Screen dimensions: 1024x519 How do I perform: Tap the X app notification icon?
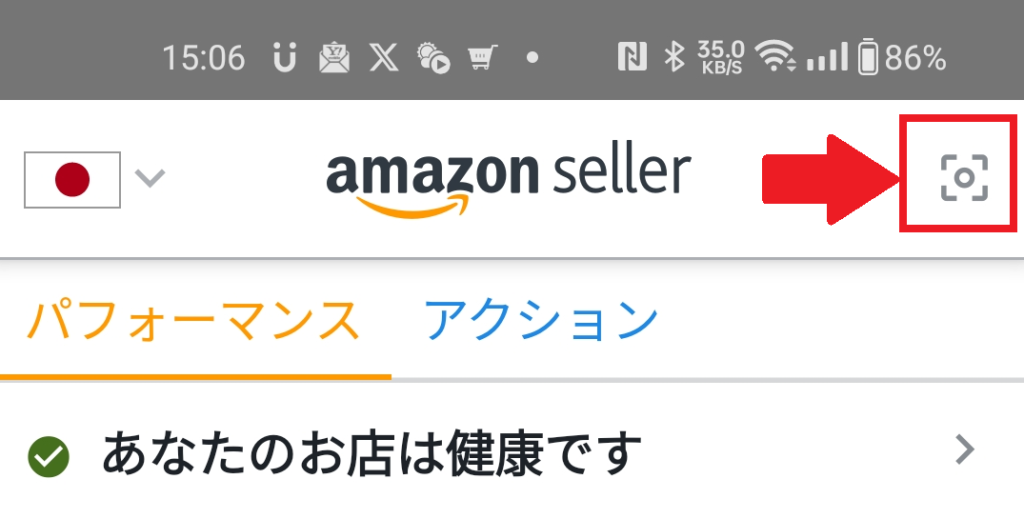(x=384, y=59)
